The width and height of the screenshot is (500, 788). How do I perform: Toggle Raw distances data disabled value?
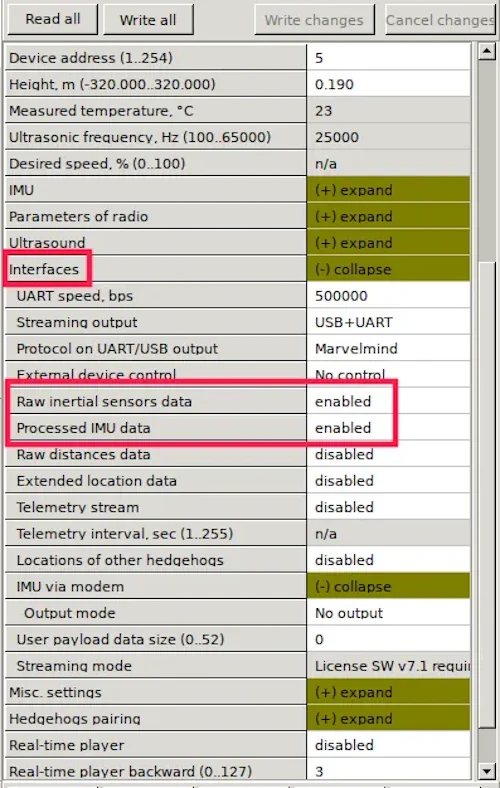click(x=388, y=454)
